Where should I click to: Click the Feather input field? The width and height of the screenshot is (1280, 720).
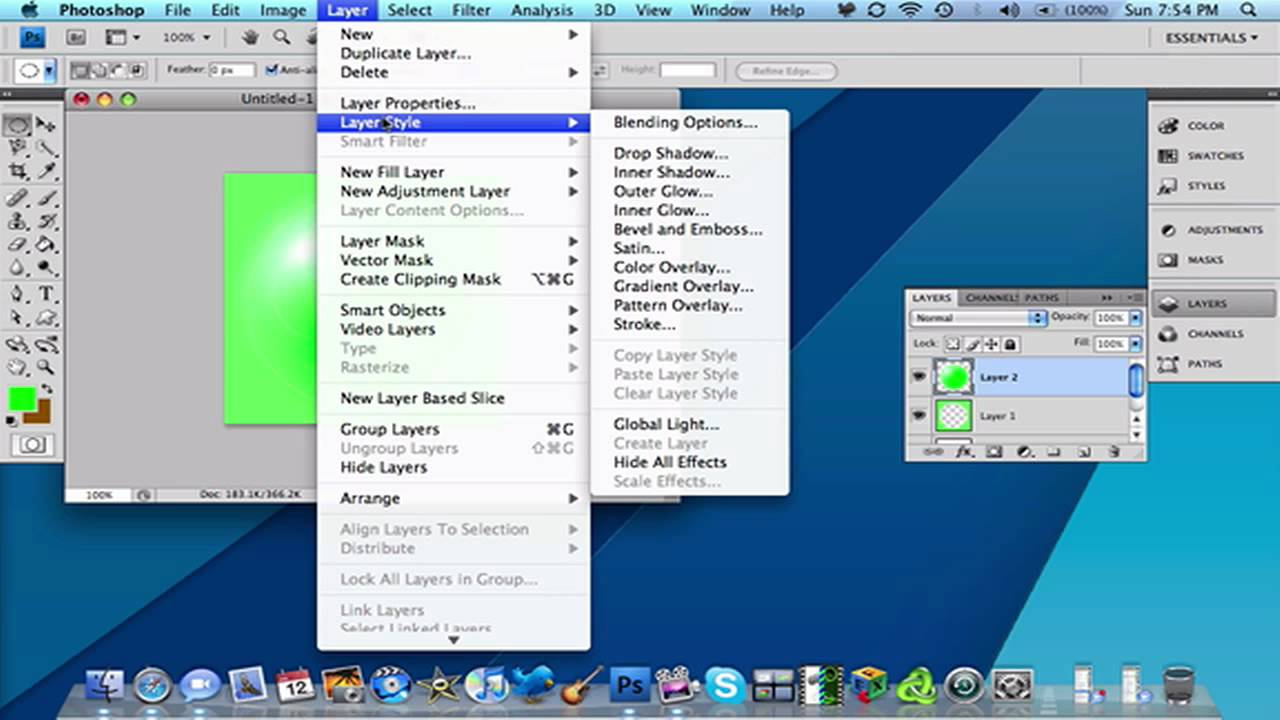(x=232, y=70)
